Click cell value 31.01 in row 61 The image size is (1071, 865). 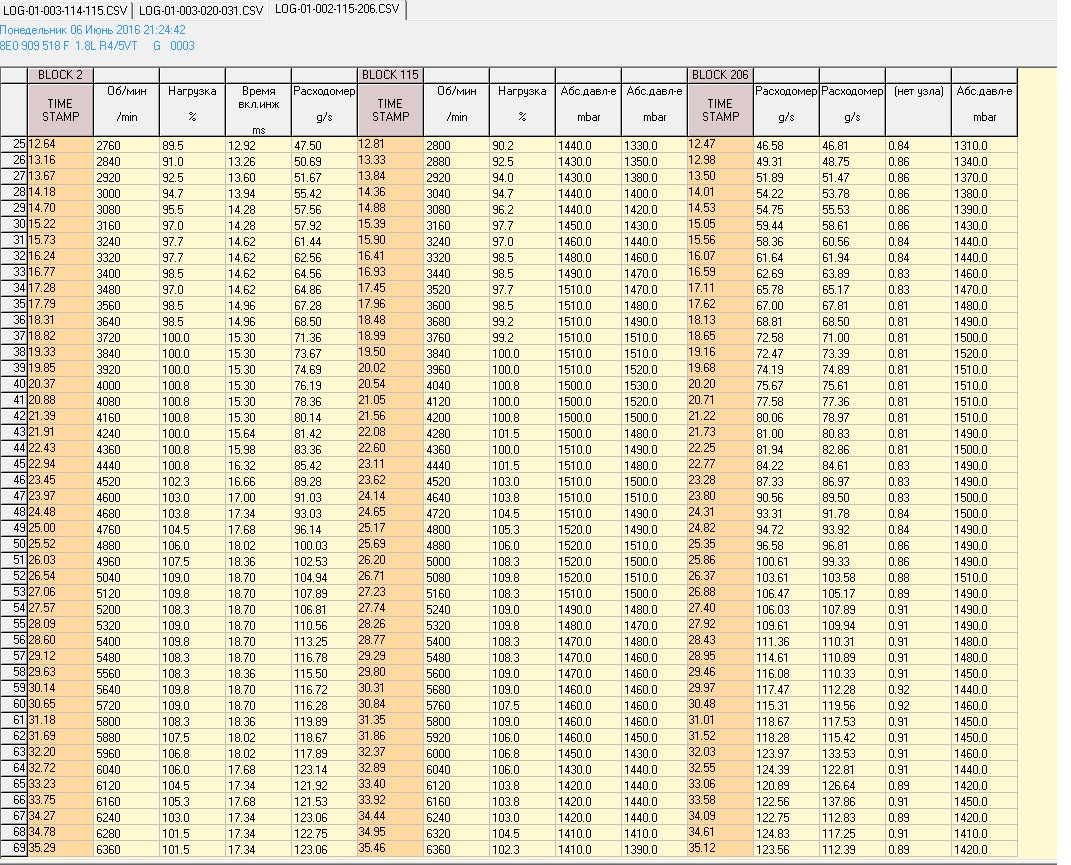(x=720, y=721)
